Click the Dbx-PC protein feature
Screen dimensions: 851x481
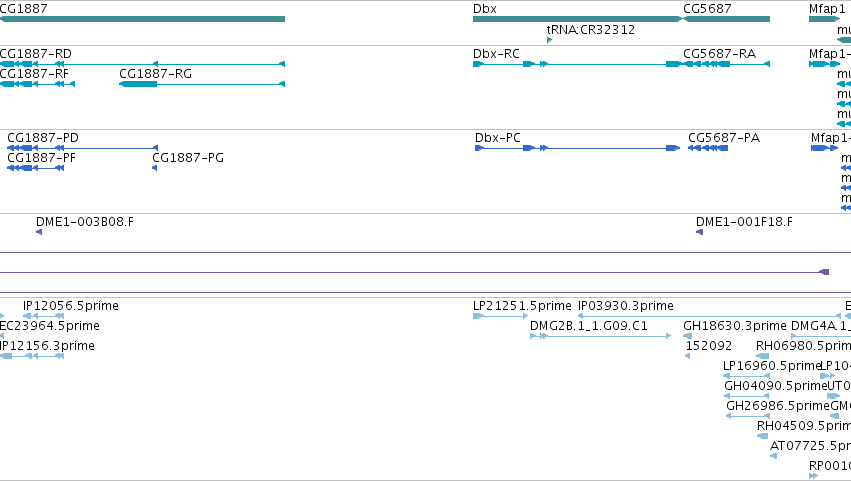(577, 148)
